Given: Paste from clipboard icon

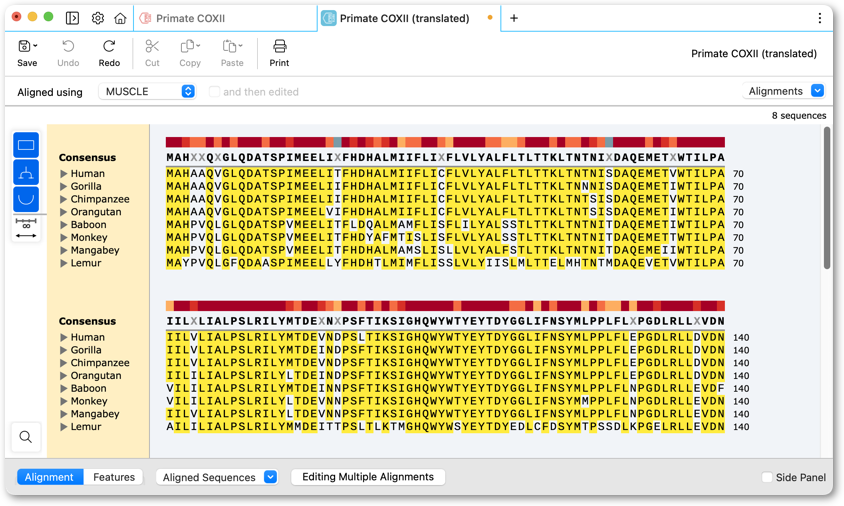Looking at the screenshot, I should (232, 53).
